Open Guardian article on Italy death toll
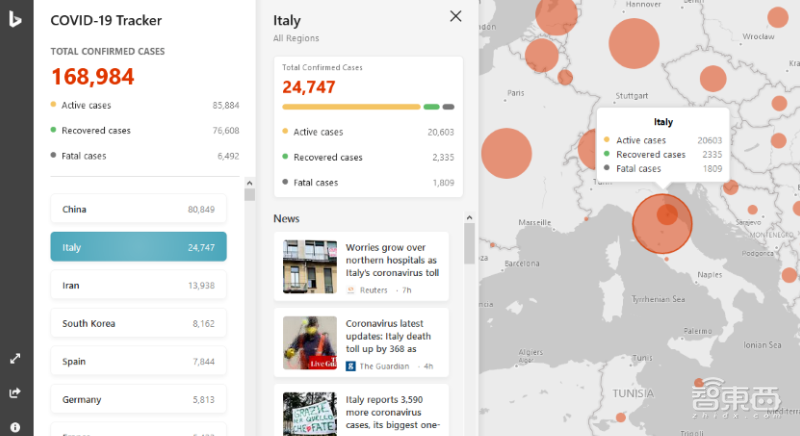 (x=392, y=336)
